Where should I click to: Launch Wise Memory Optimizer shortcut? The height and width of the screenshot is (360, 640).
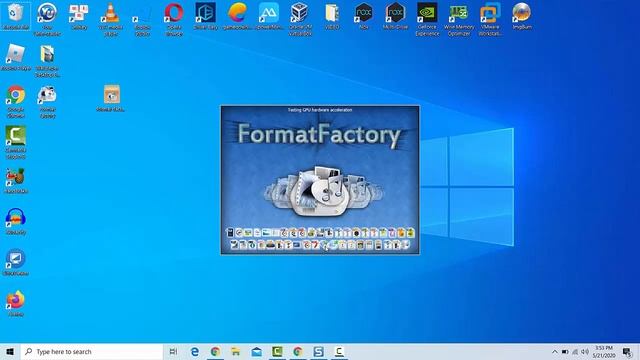point(458,19)
